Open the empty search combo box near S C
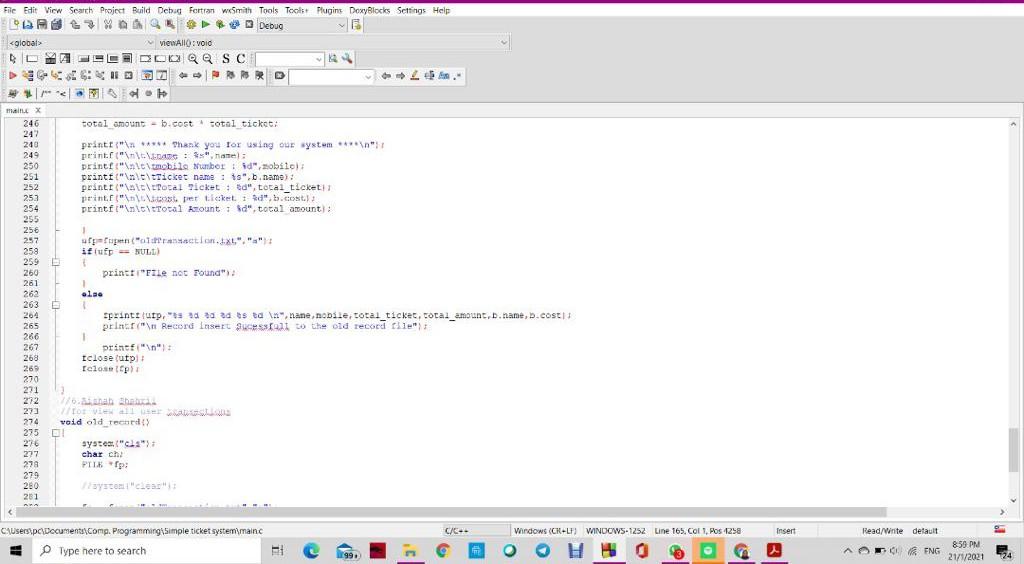Image resolution: width=1024 pixels, height=564 pixels. [x=289, y=59]
